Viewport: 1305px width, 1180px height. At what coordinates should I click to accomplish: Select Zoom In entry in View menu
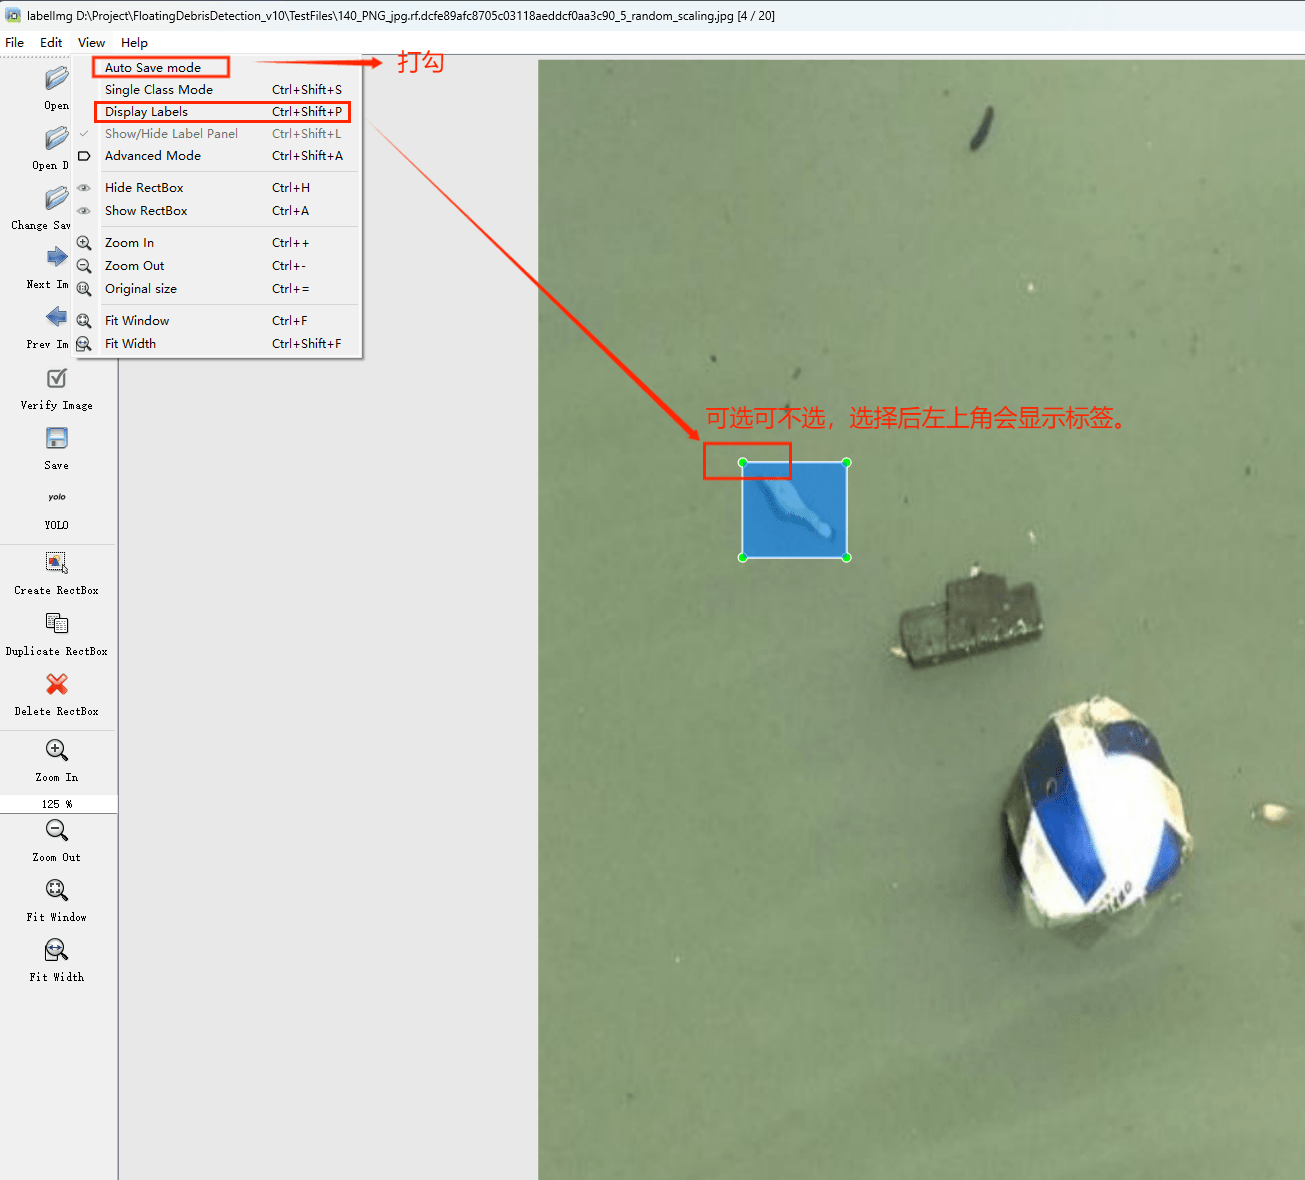point(218,243)
